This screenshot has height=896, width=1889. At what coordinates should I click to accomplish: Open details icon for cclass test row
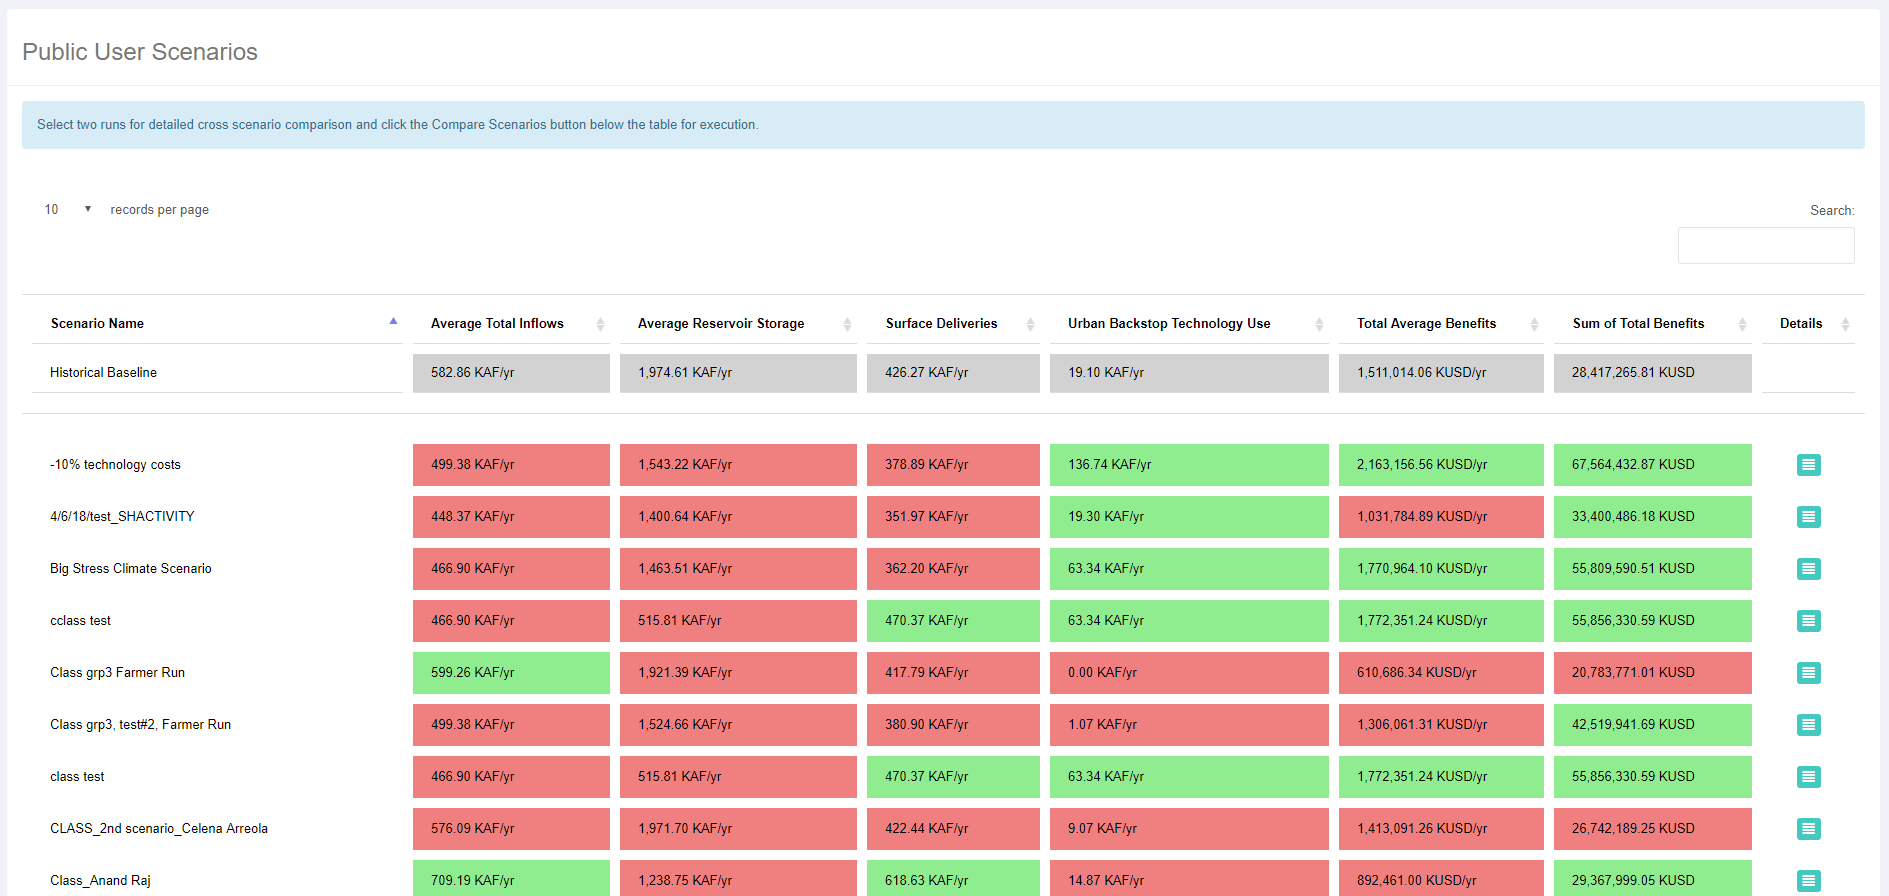(x=1808, y=621)
